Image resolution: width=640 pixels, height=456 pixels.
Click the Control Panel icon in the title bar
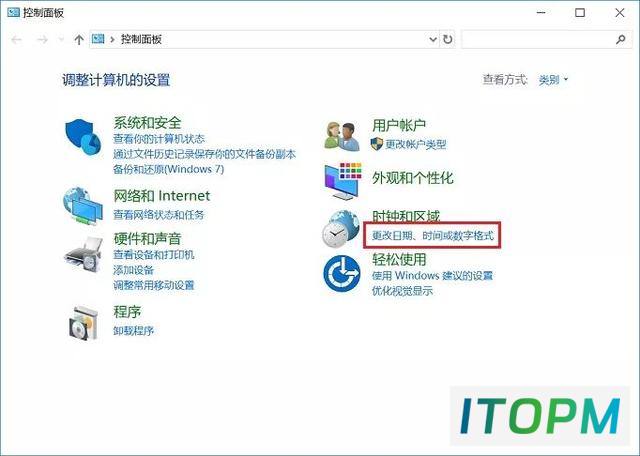pyautogui.click(x=13, y=12)
